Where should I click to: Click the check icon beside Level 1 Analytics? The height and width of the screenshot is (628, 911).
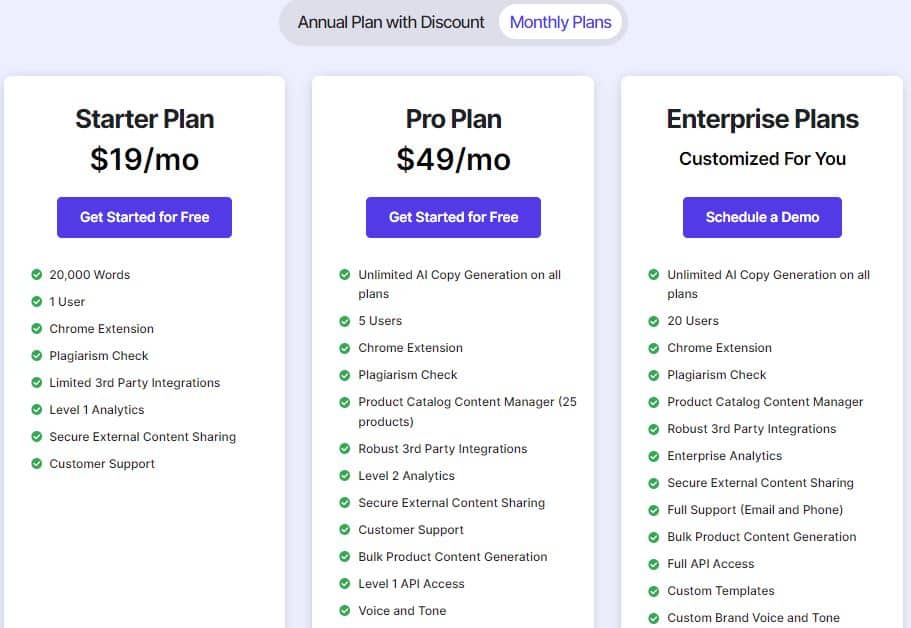37,410
